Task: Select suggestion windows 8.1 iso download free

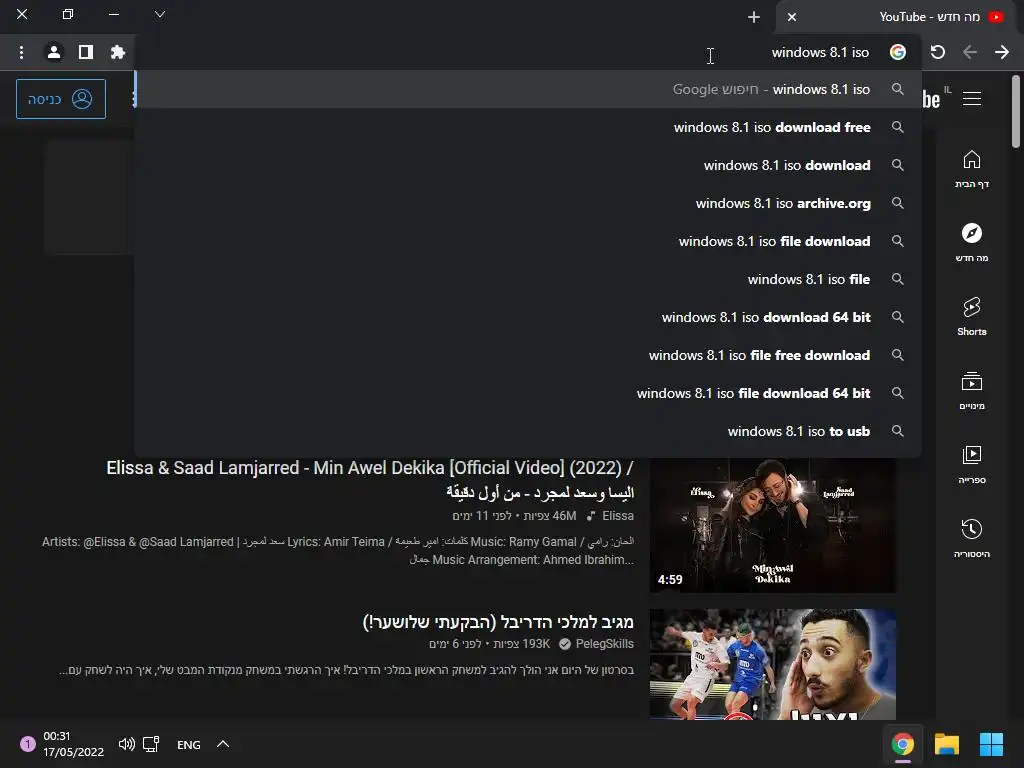Action: [528, 127]
